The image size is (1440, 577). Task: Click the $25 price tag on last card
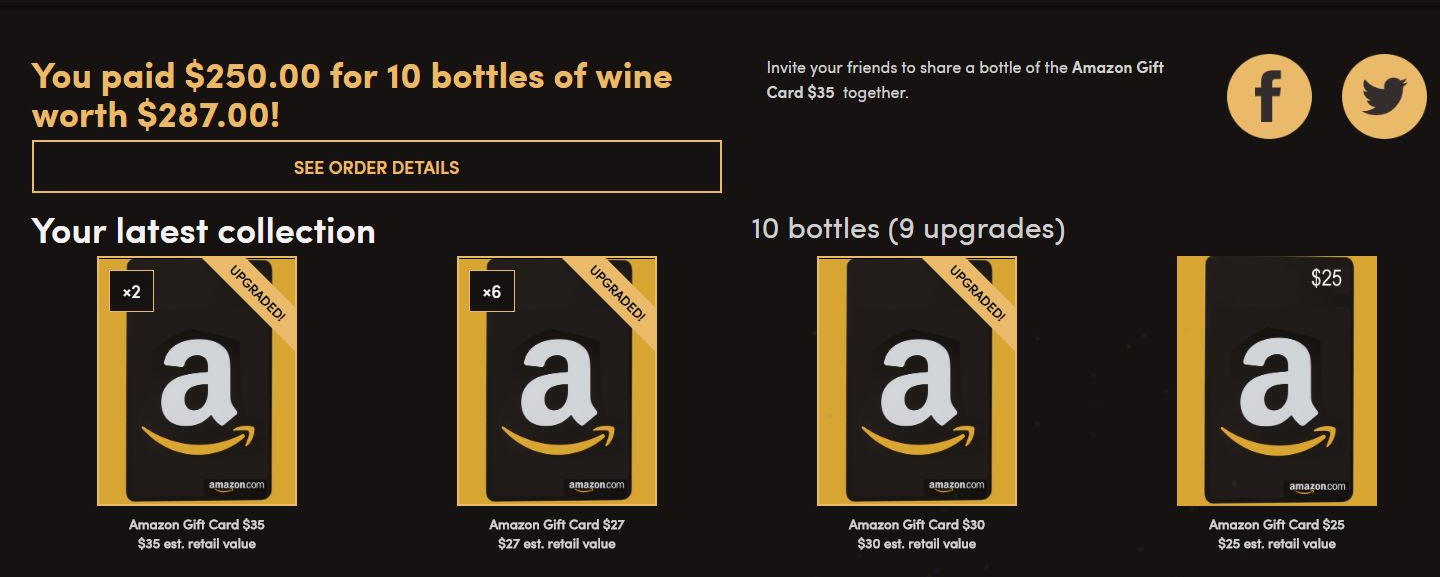(1326, 278)
